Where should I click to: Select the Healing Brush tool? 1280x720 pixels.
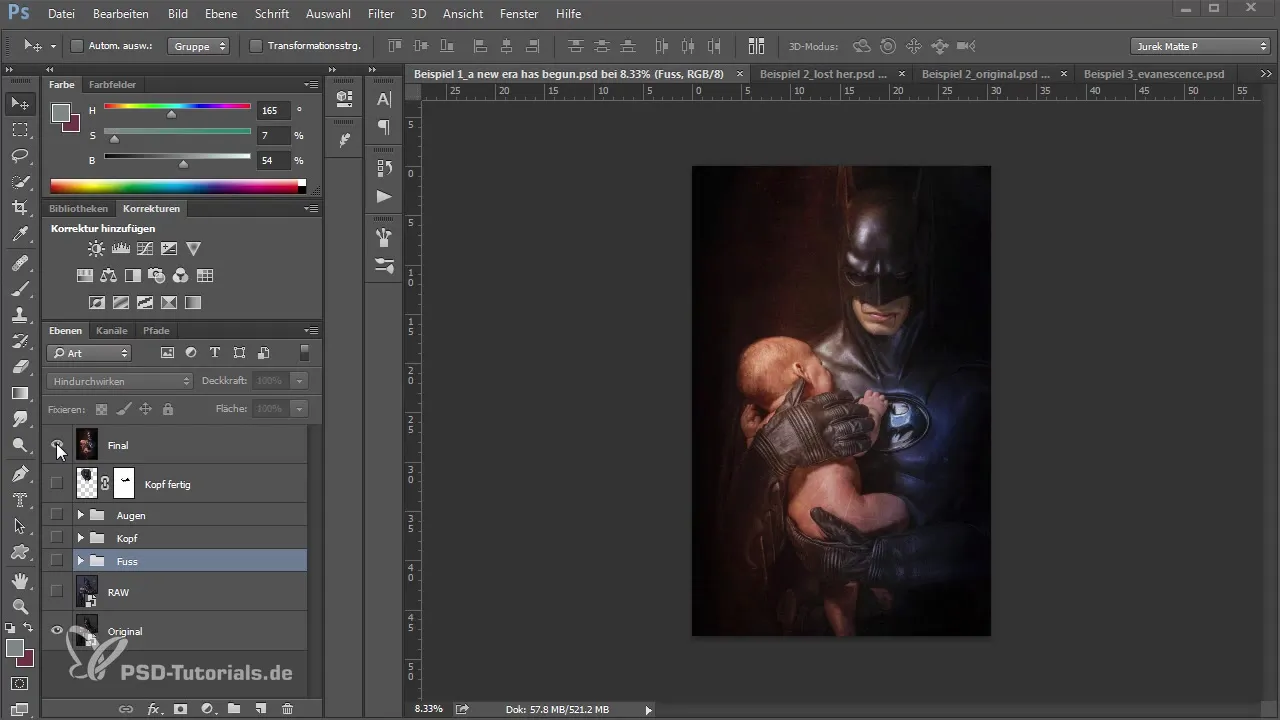tap(20, 263)
